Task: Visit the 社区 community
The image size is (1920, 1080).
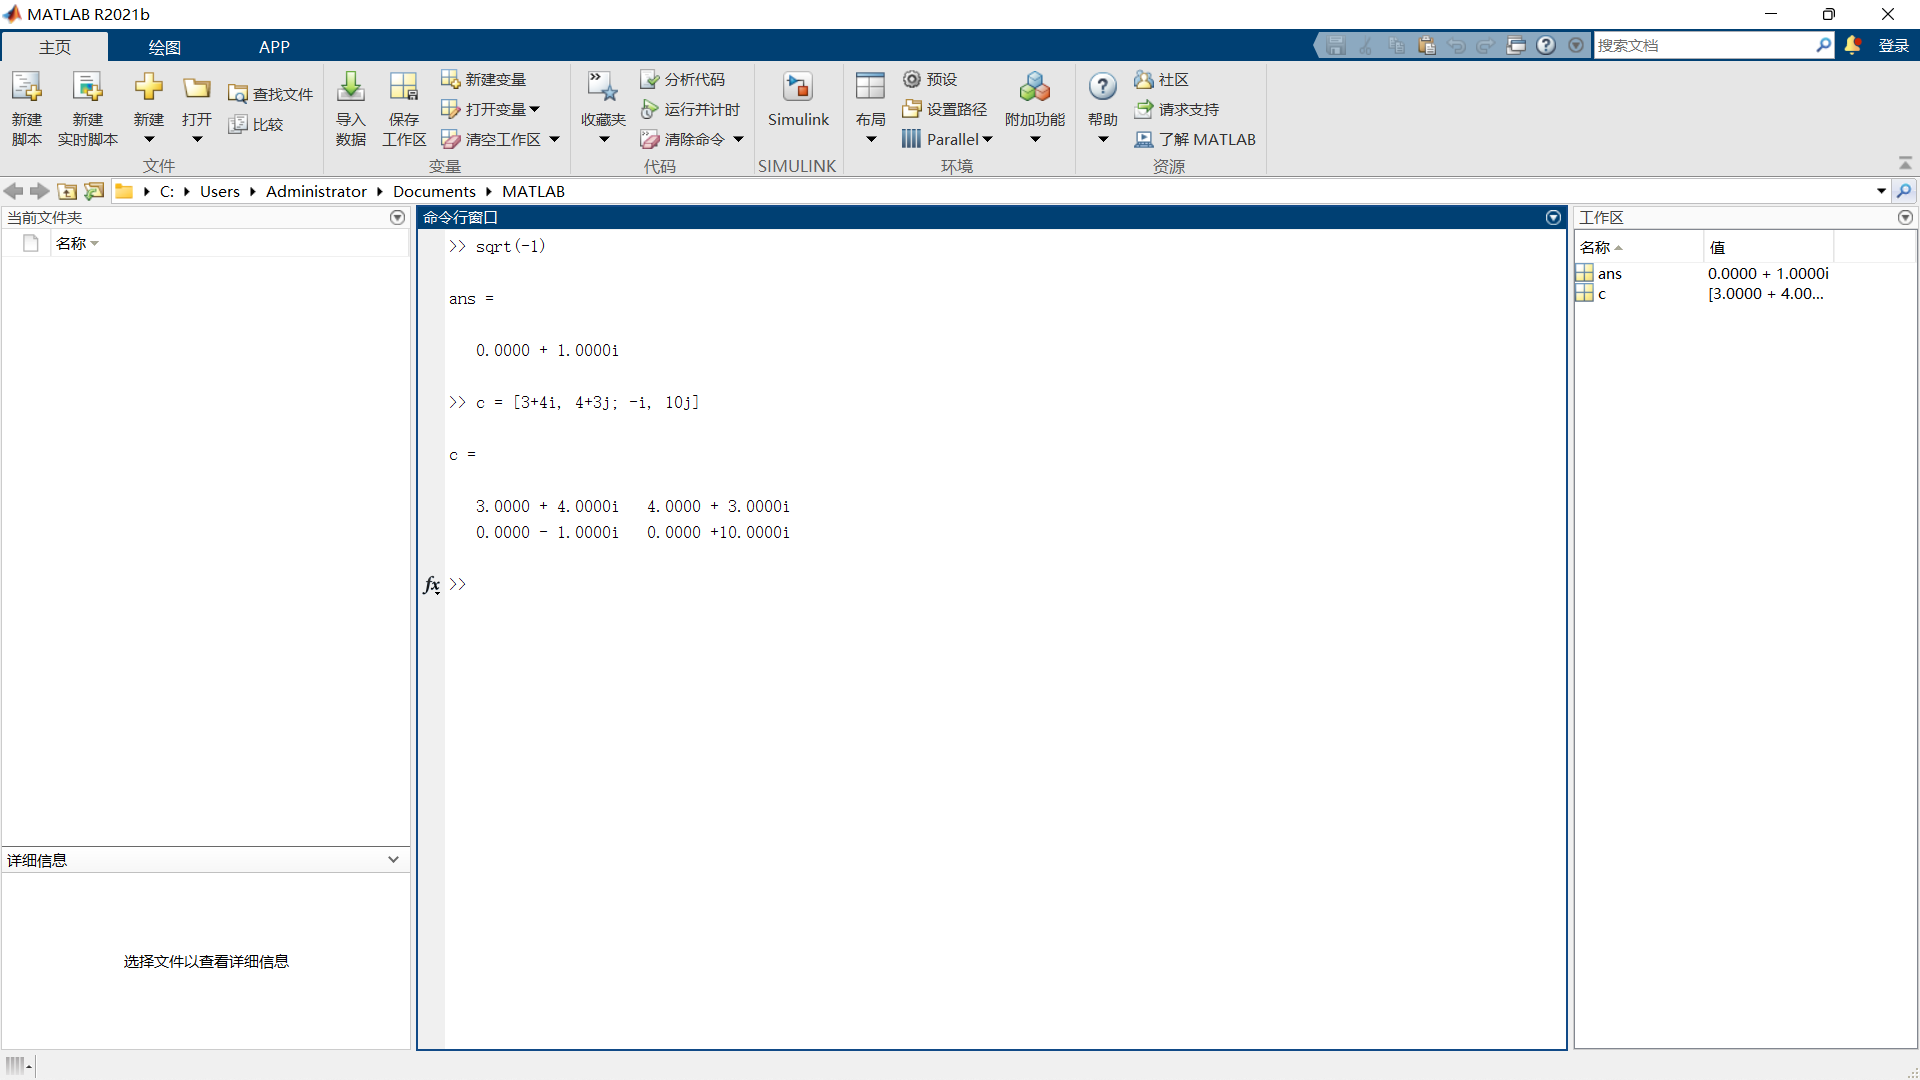Action: tap(1162, 79)
